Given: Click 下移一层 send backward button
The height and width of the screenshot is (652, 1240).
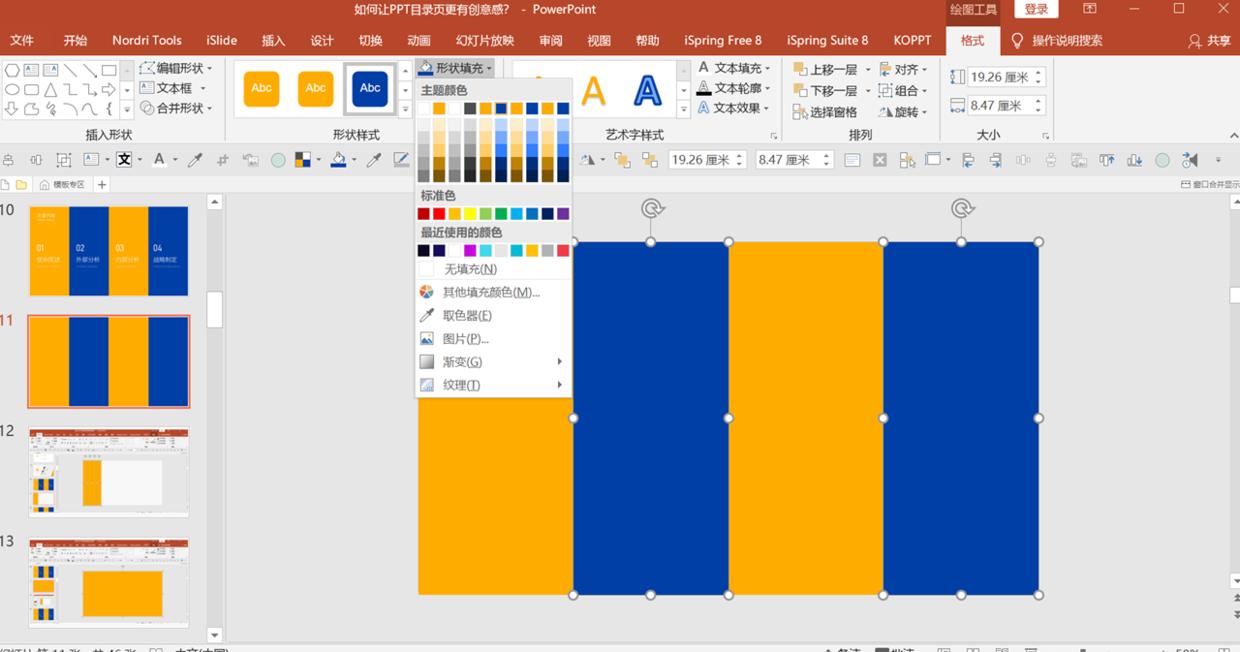Looking at the screenshot, I should [x=826, y=91].
